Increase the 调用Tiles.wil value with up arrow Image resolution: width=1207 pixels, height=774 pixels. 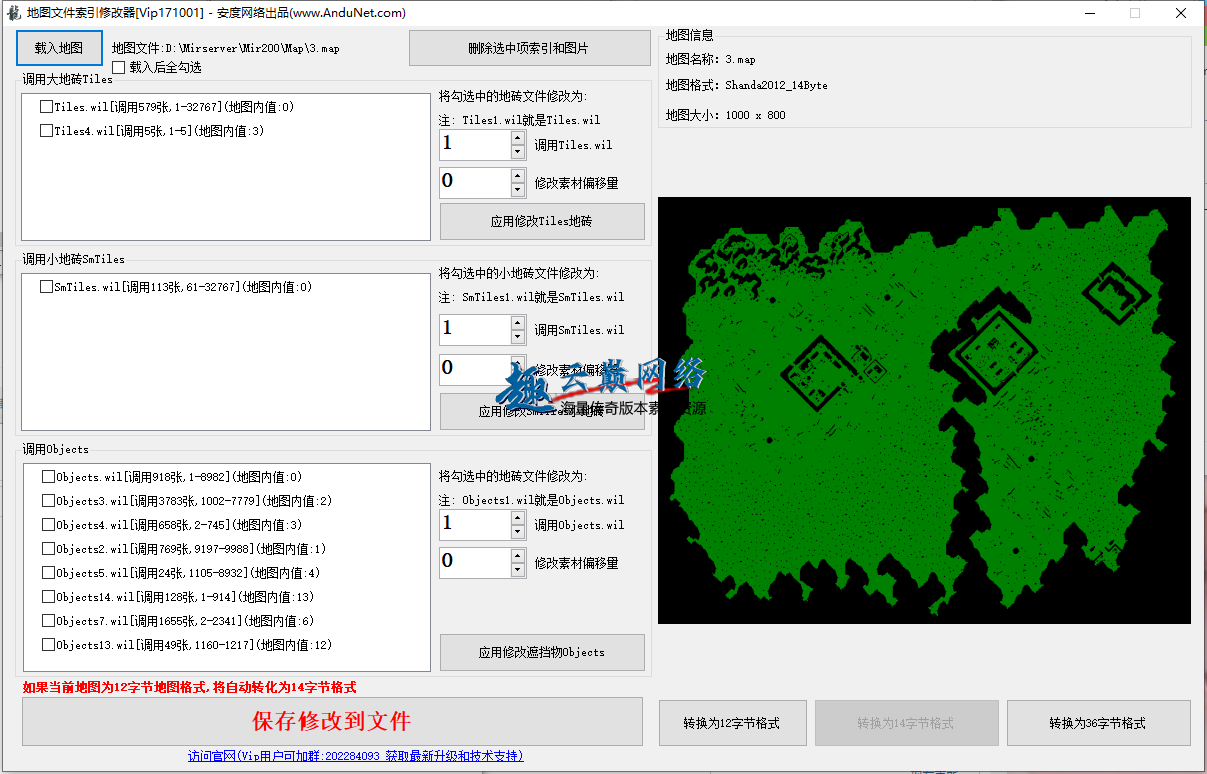tap(517, 137)
